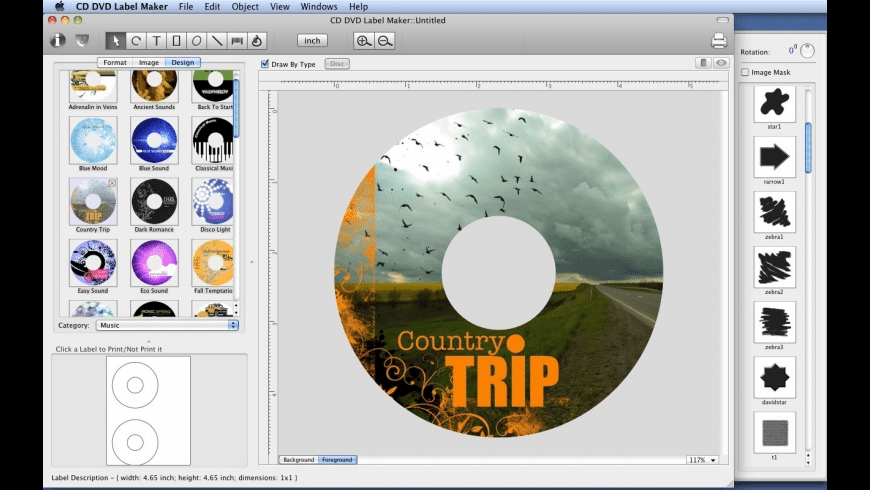Enable the Image Mask checkbox
This screenshot has height=490, width=870.
point(745,72)
